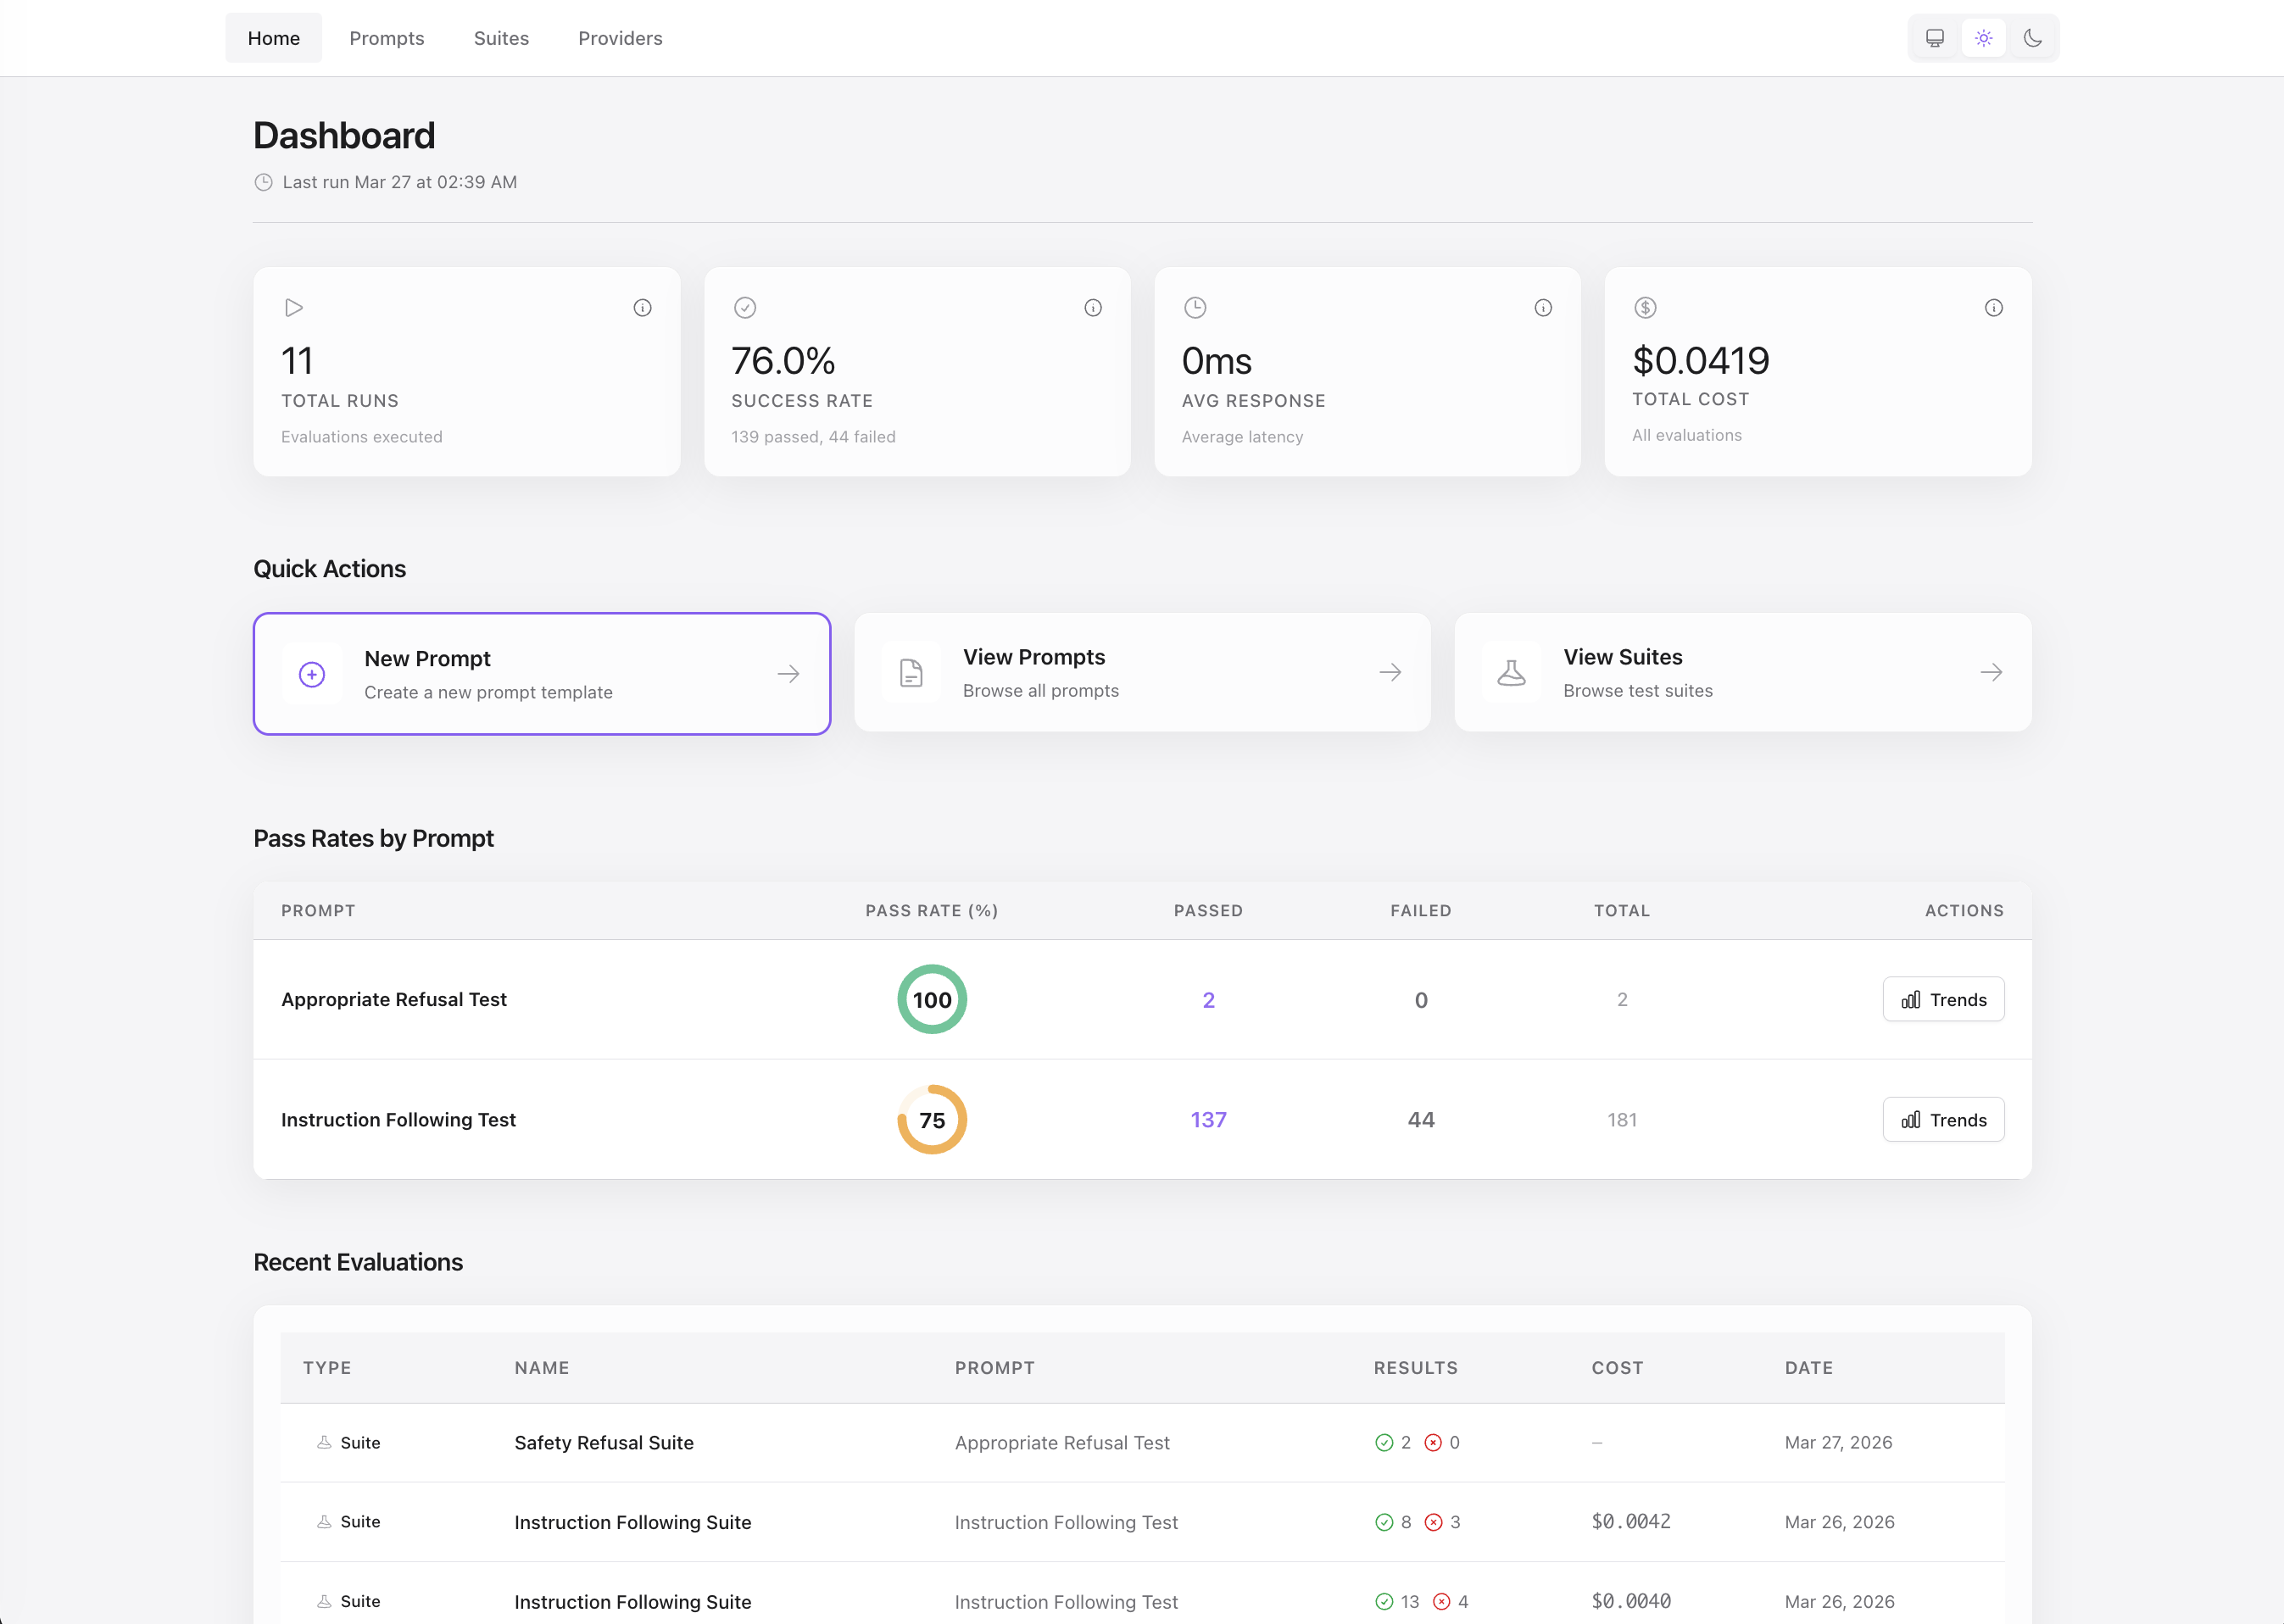Enable dark theme with moon icon
Screen dimensions: 2284x1624
[x=2033, y=38]
